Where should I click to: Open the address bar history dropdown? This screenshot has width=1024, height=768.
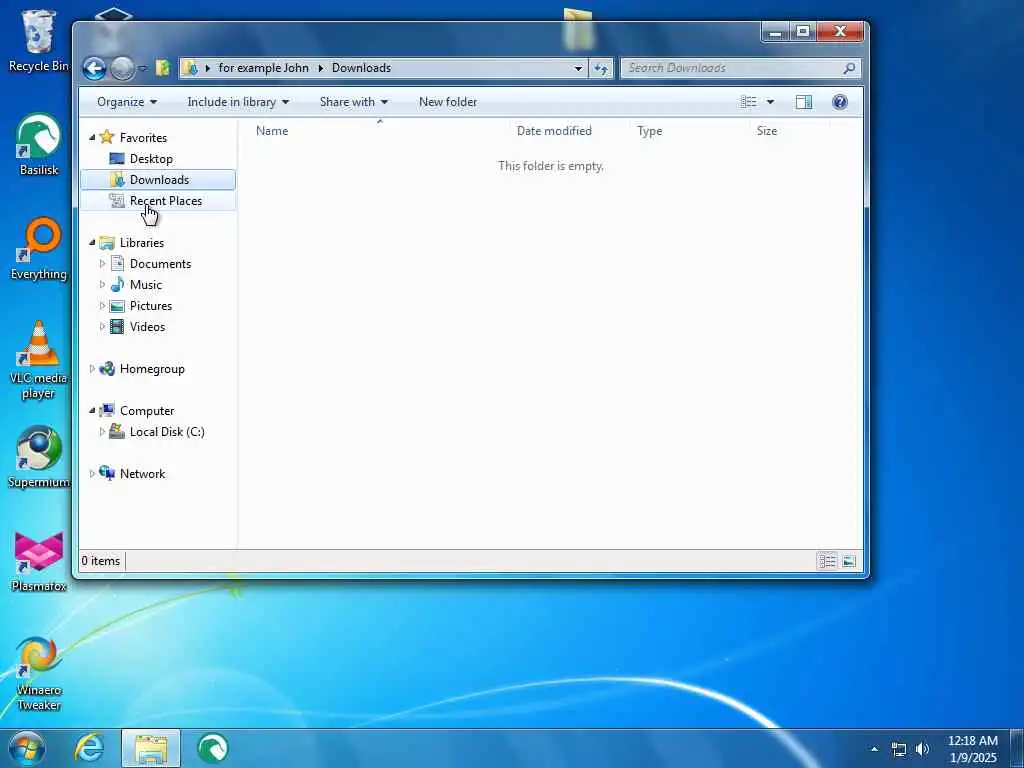click(x=578, y=68)
